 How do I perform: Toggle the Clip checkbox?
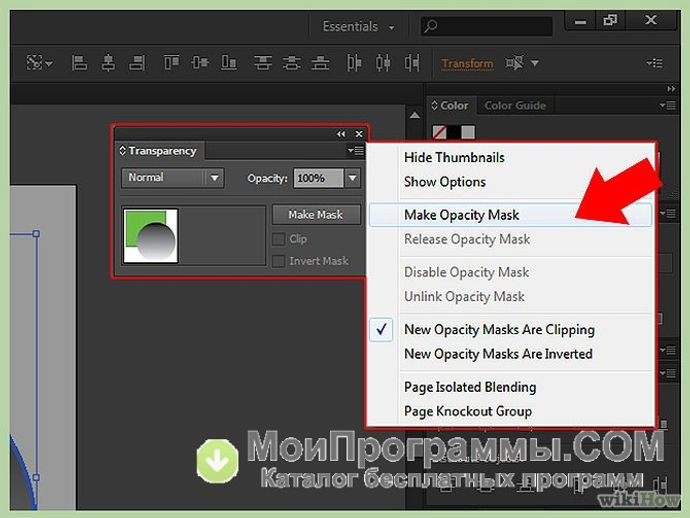(x=278, y=239)
